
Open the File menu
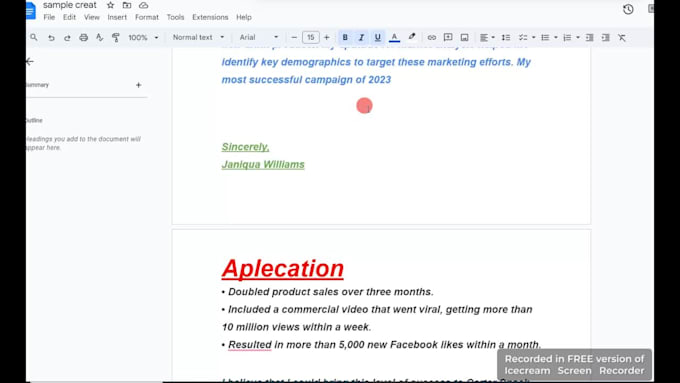coord(49,17)
